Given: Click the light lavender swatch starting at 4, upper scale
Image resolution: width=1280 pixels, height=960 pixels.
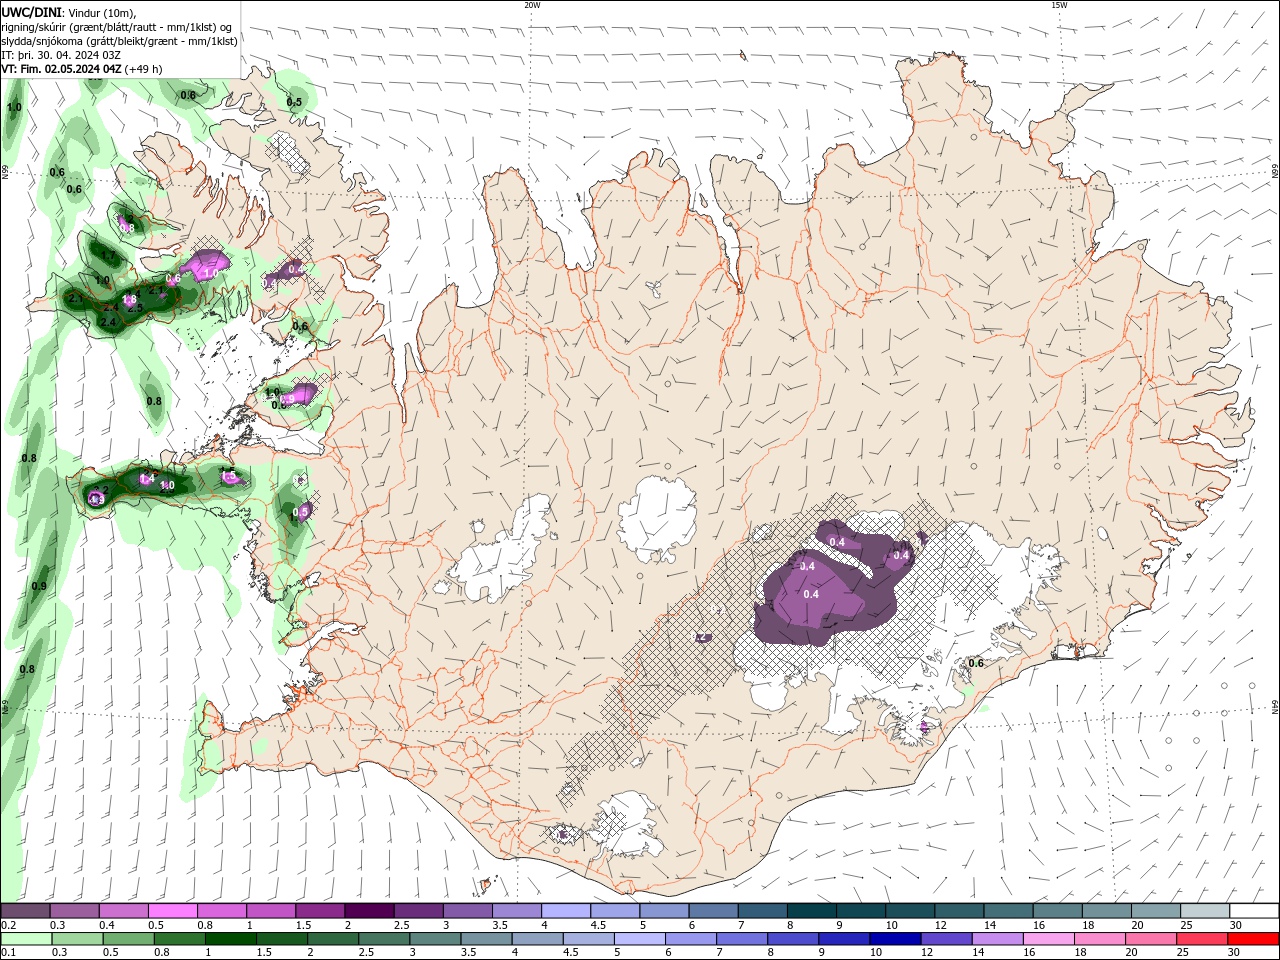Looking at the screenshot, I should (x=564, y=911).
